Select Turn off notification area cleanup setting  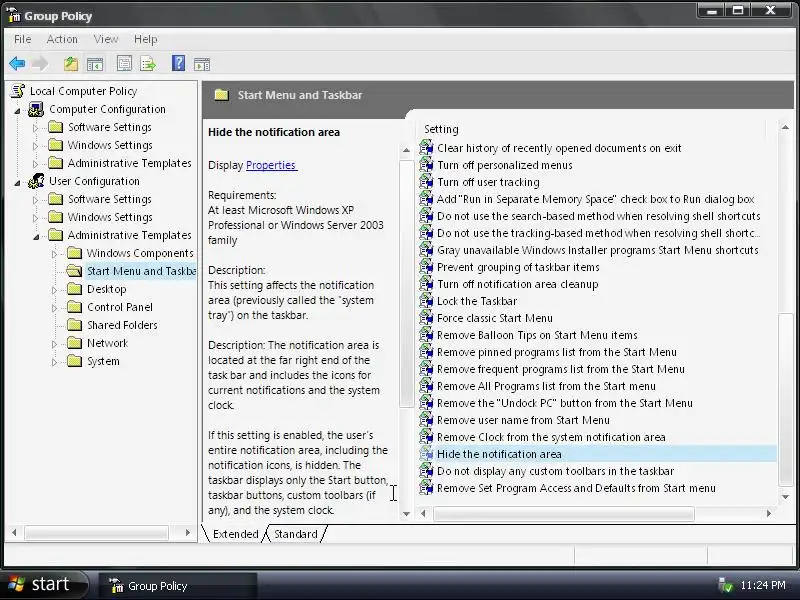tap(517, 284)
